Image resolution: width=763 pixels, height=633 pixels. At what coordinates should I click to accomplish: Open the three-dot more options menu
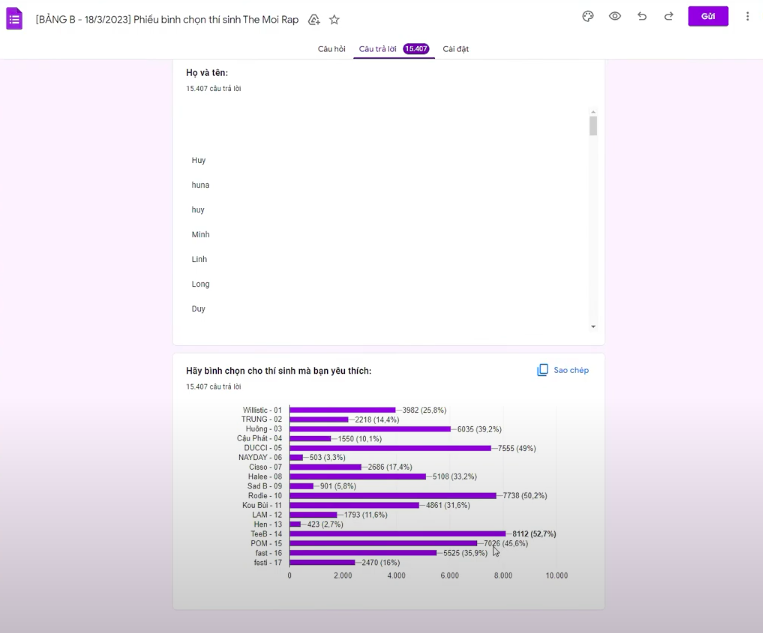pos(747,16)
